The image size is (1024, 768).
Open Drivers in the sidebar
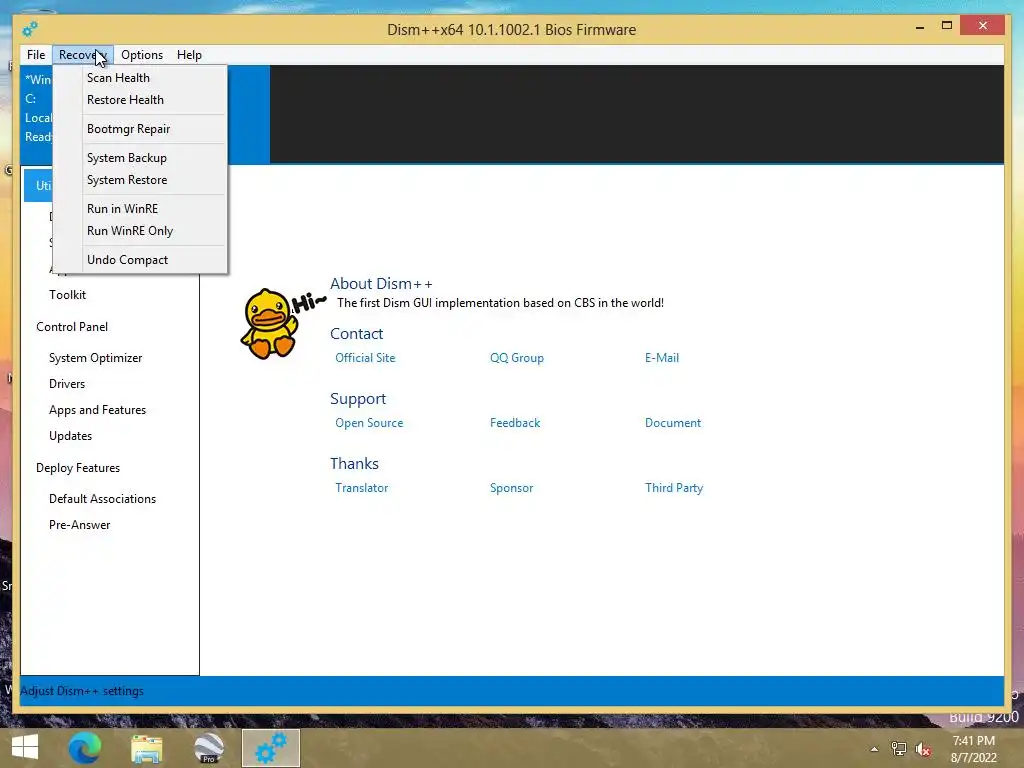click(67, 384)
